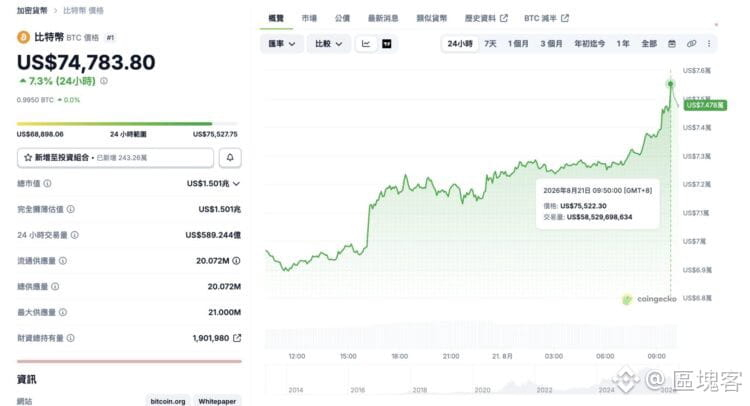Click the US$75,527.75 24h high value

point(215,134)
